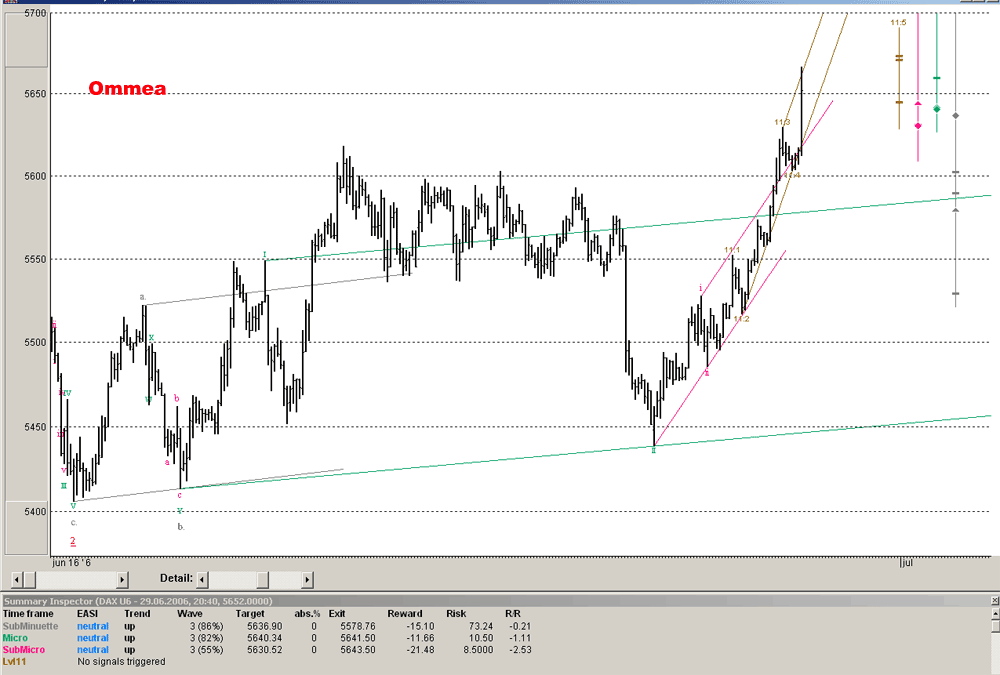This screenshot has height=675, width=1000.
Task: Click Micro target value 5640.34
Action: 265,638
